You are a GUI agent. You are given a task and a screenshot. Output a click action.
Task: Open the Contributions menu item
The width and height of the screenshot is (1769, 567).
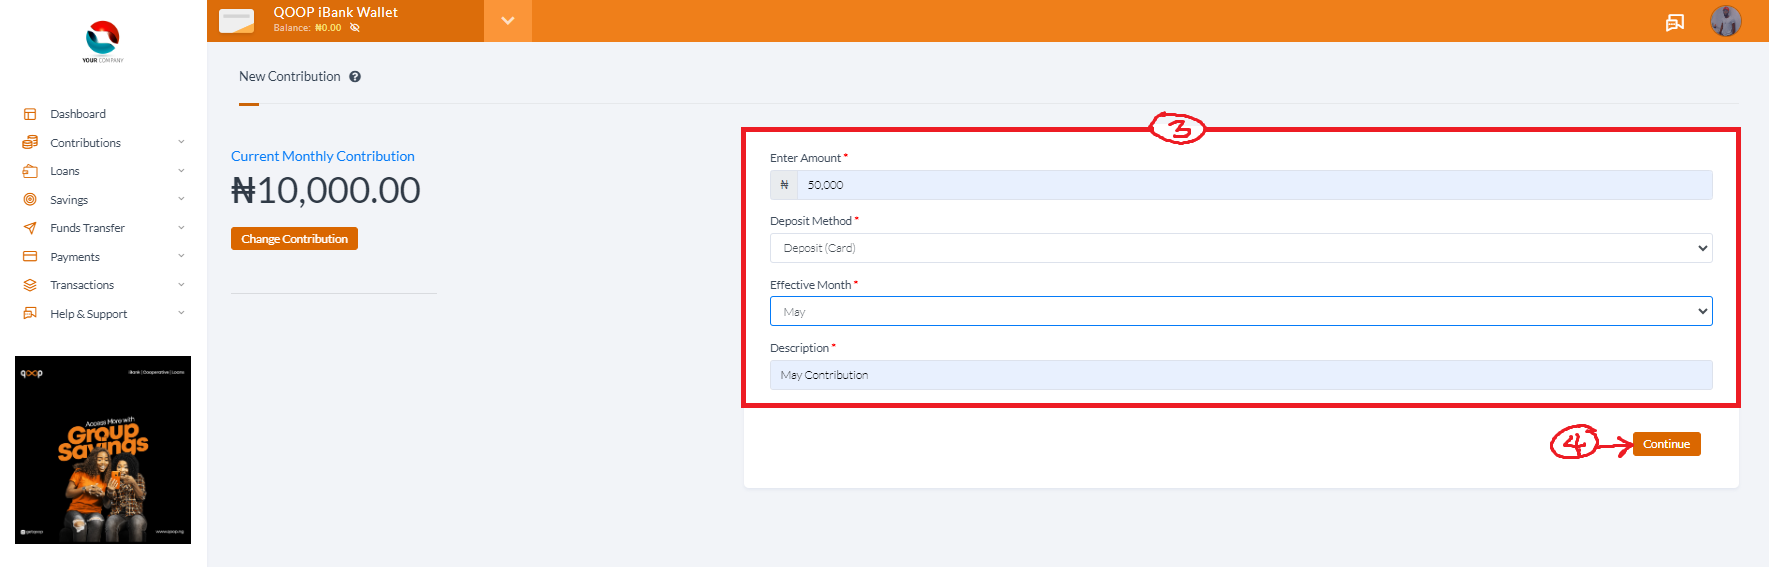coord(86,143)
